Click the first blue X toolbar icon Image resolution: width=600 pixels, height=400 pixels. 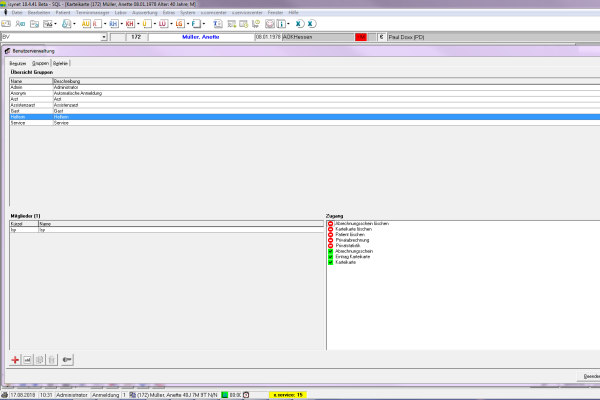pos(298,24)
